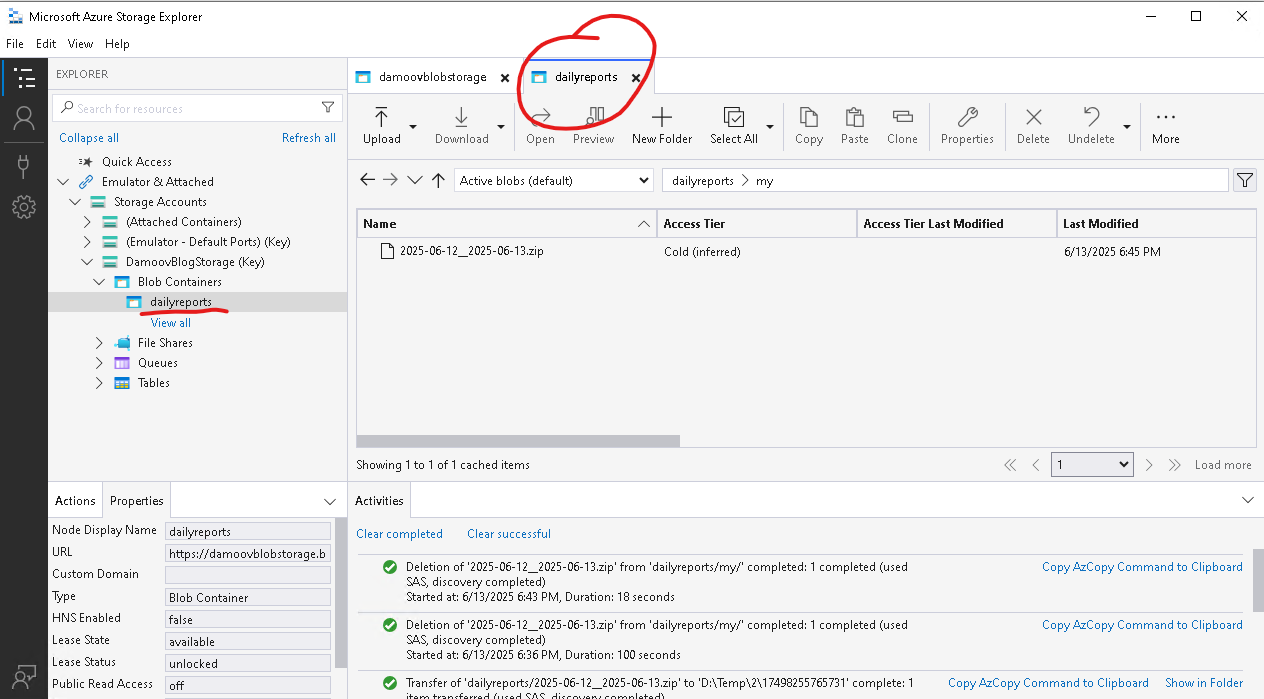Viewport: 1264px width, 699px height.
Task: Open the Settings gear in sidebar
Action: pos(24,207)
